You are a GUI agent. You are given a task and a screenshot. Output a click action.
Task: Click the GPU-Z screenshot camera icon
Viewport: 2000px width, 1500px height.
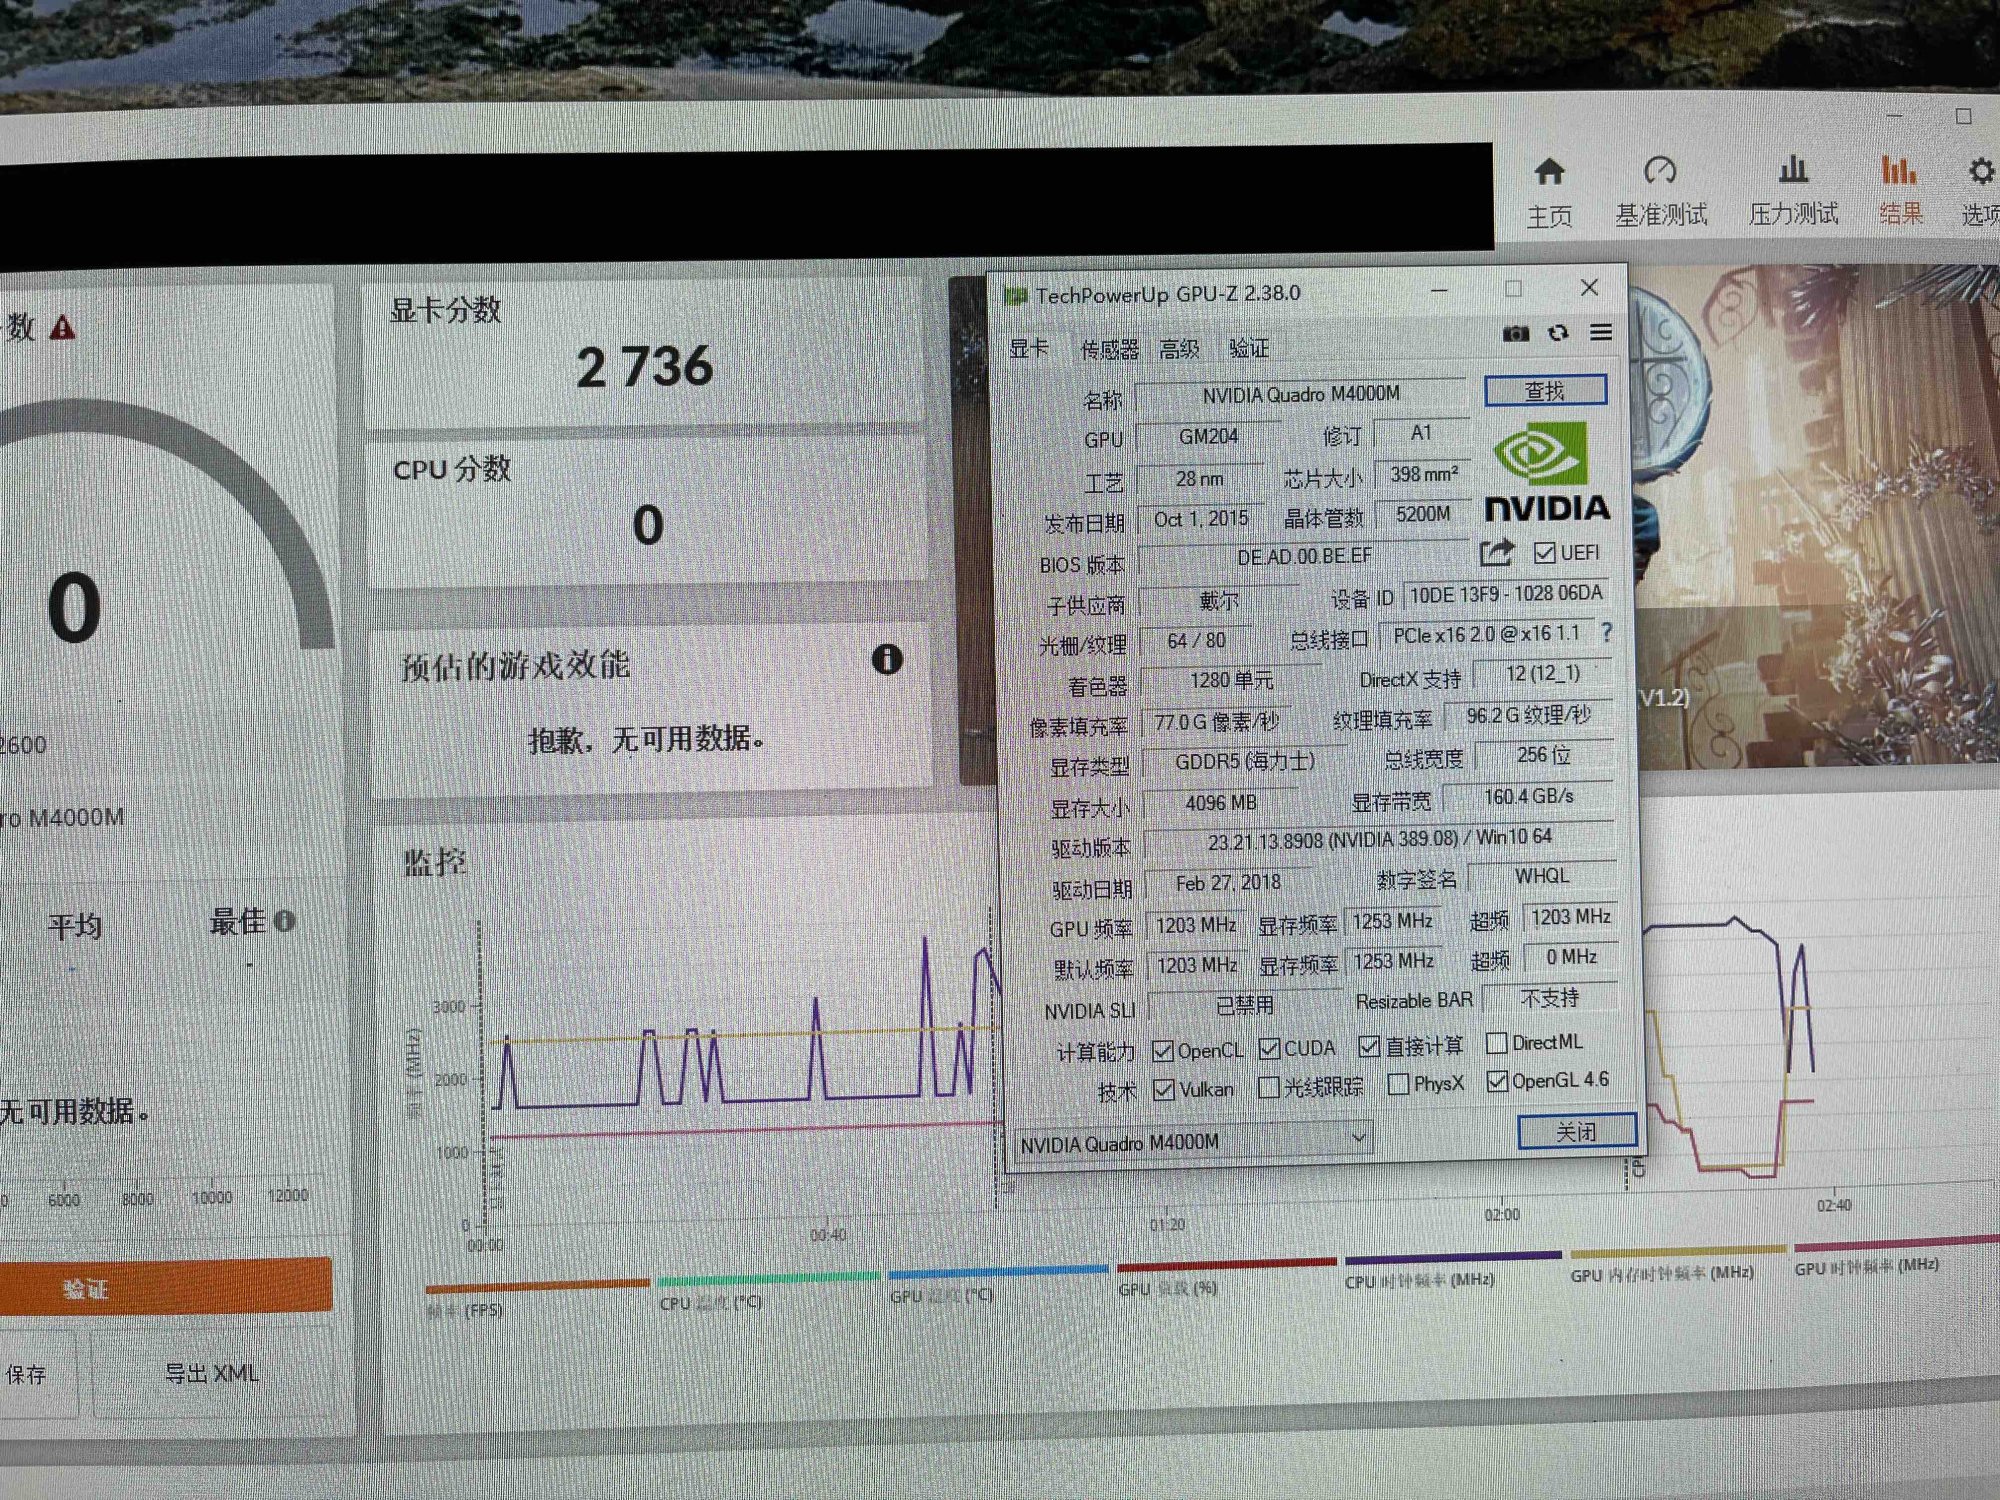[1516, 334]
